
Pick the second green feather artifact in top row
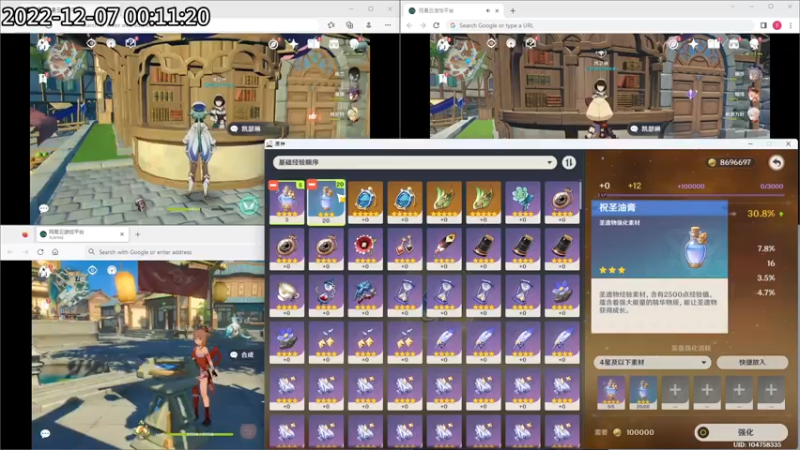pos(483,203)
